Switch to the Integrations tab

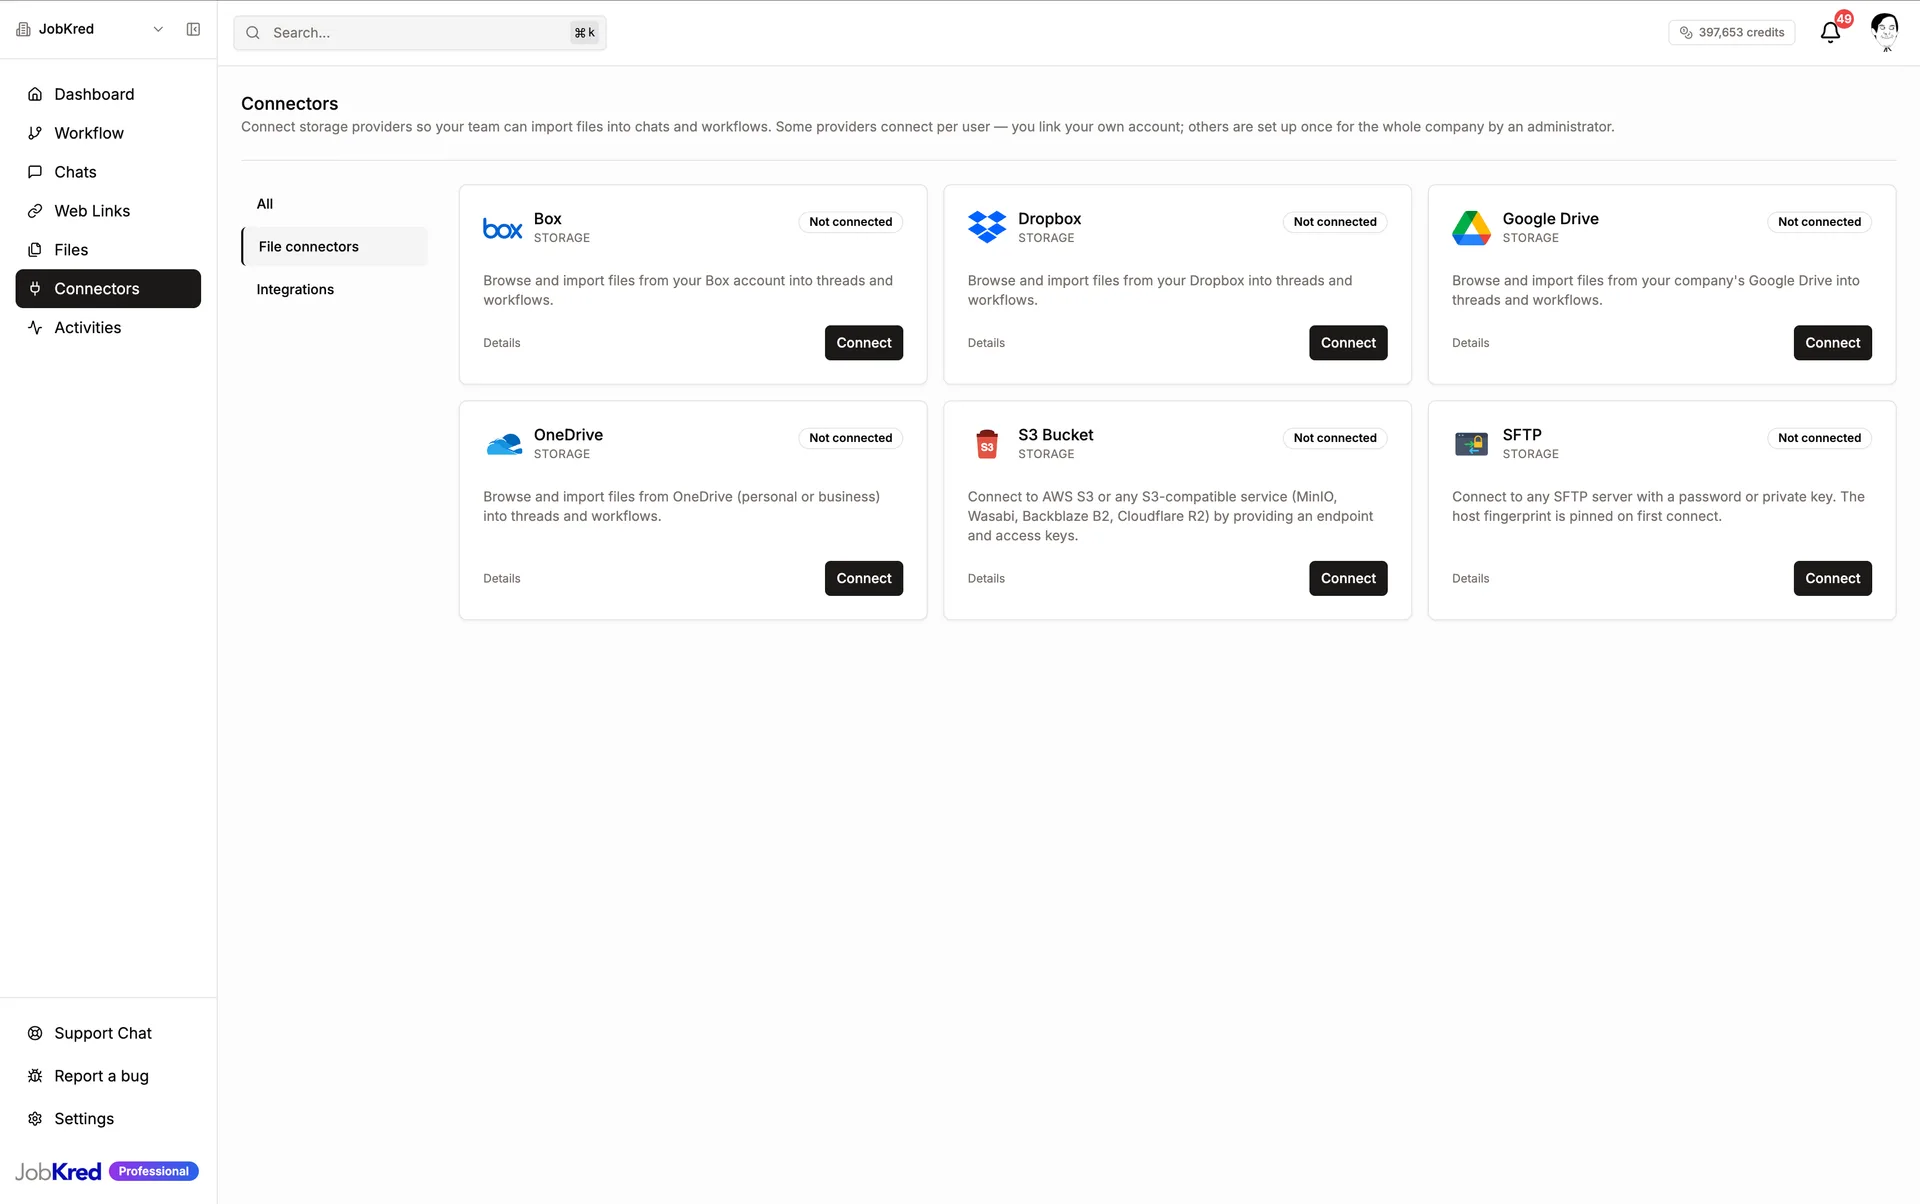pyautogui.click(x=334, y=290)
